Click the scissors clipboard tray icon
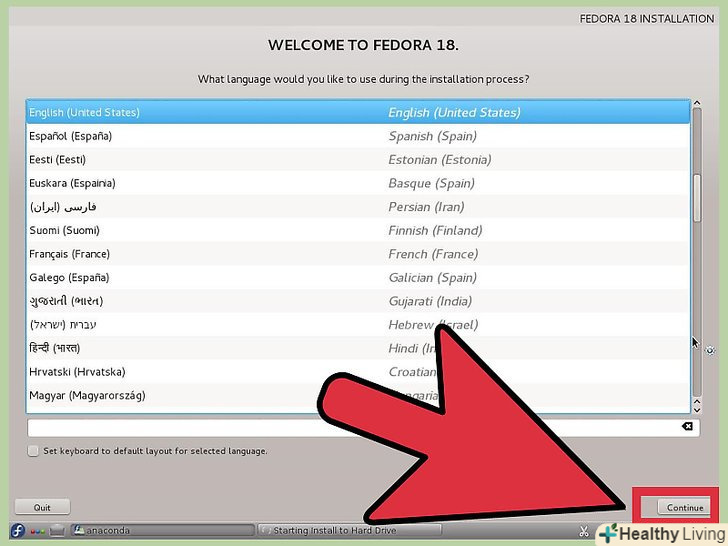This screenshot has height=546, width=728. pyautogui.click(x=584, y=531)
